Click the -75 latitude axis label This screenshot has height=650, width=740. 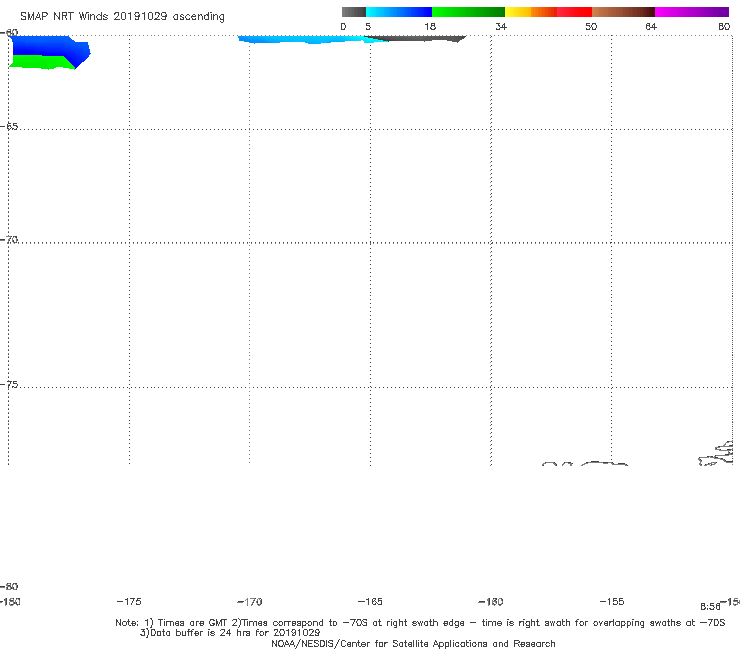pyautogui.click(x=9, y=385)
